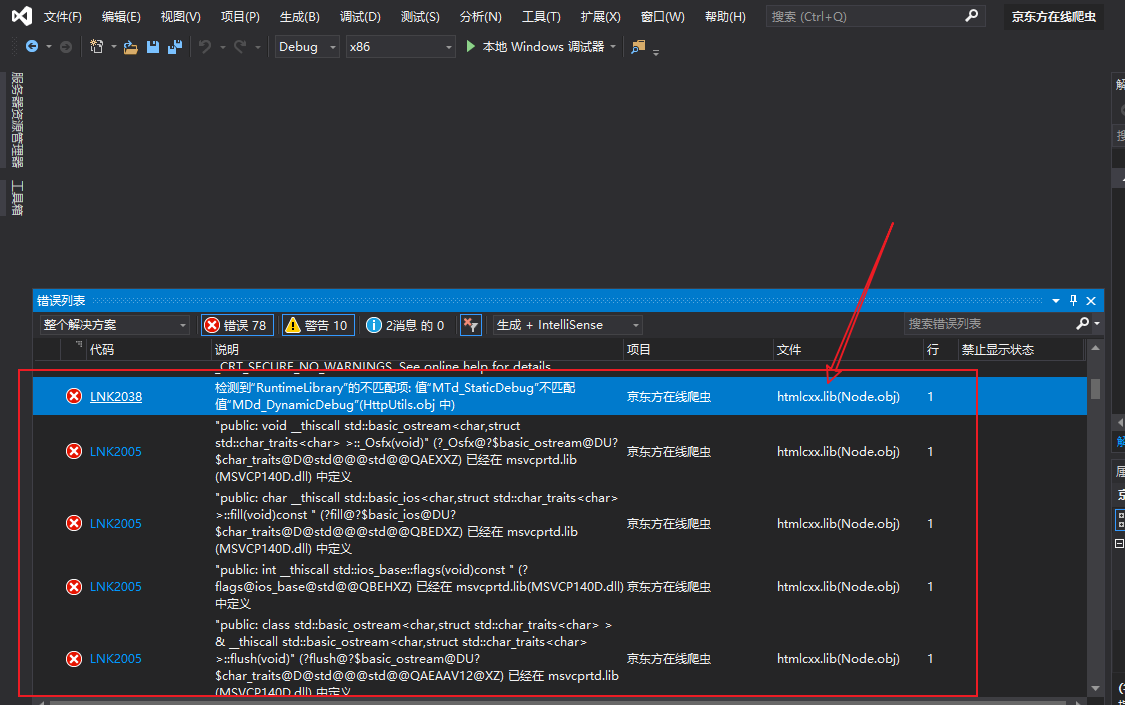
Task: Click the clear all filters icon
Action: [x=470, y=325]
